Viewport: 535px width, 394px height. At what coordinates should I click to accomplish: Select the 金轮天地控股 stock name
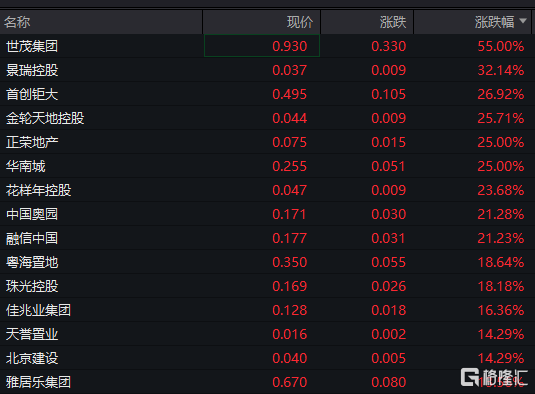click(45, 118)
